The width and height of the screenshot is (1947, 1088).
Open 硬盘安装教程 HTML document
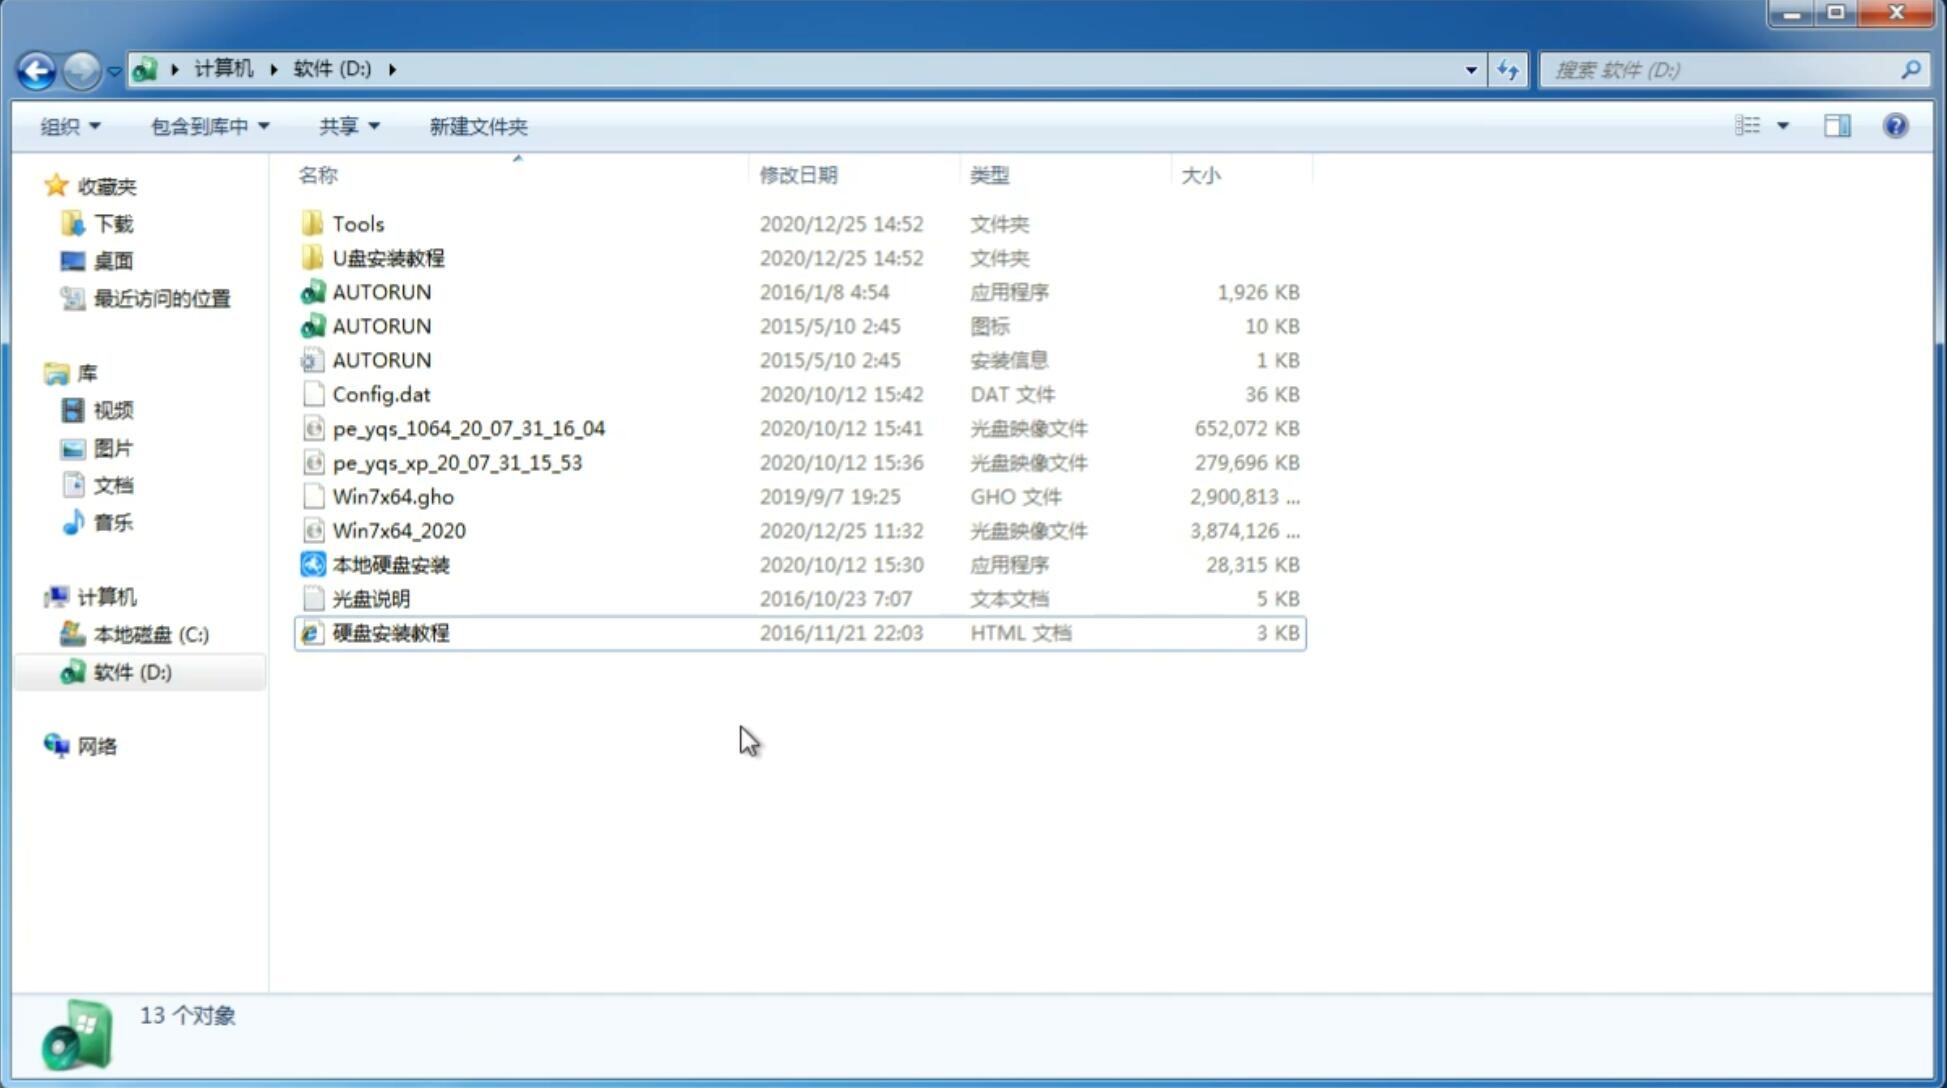(389, 632)
